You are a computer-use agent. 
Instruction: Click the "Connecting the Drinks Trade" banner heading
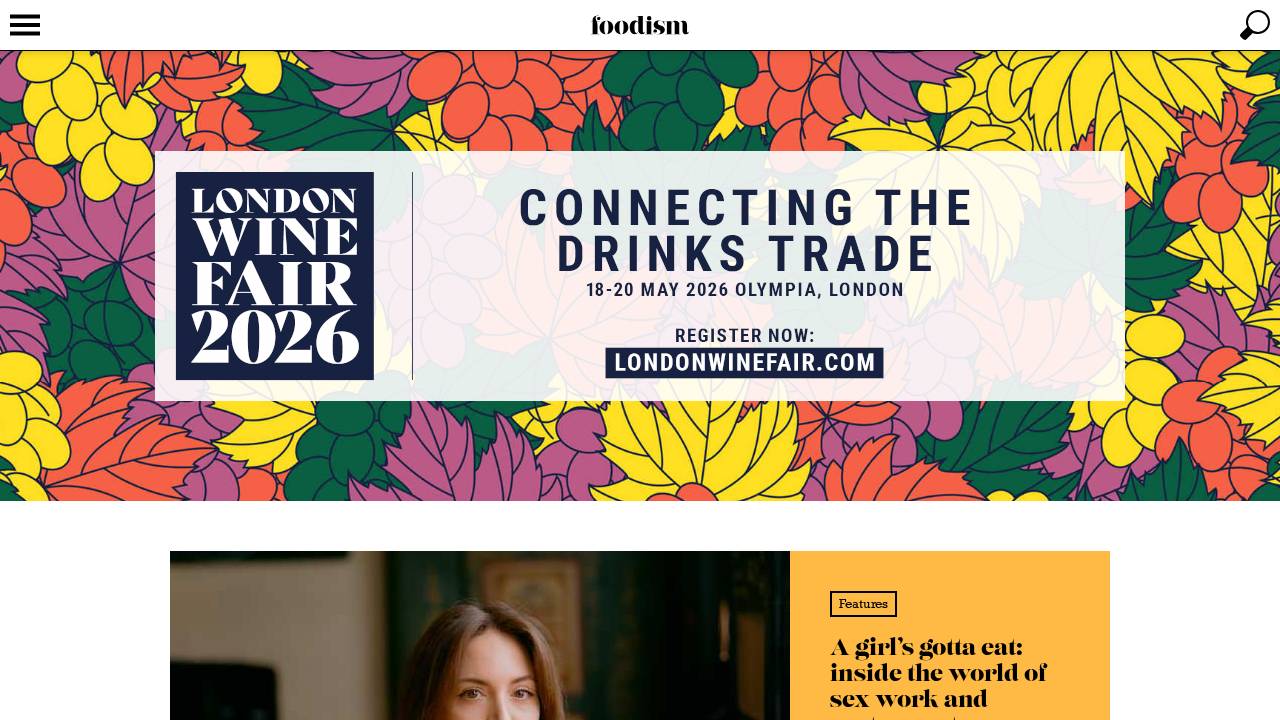tap(746, 231)
